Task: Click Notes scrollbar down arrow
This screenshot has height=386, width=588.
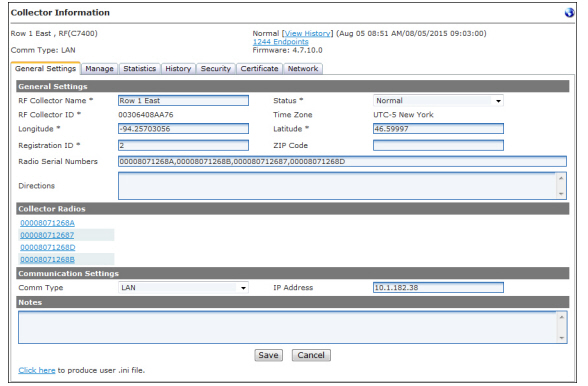Action: pyautogui.click(x=561, y=338)
